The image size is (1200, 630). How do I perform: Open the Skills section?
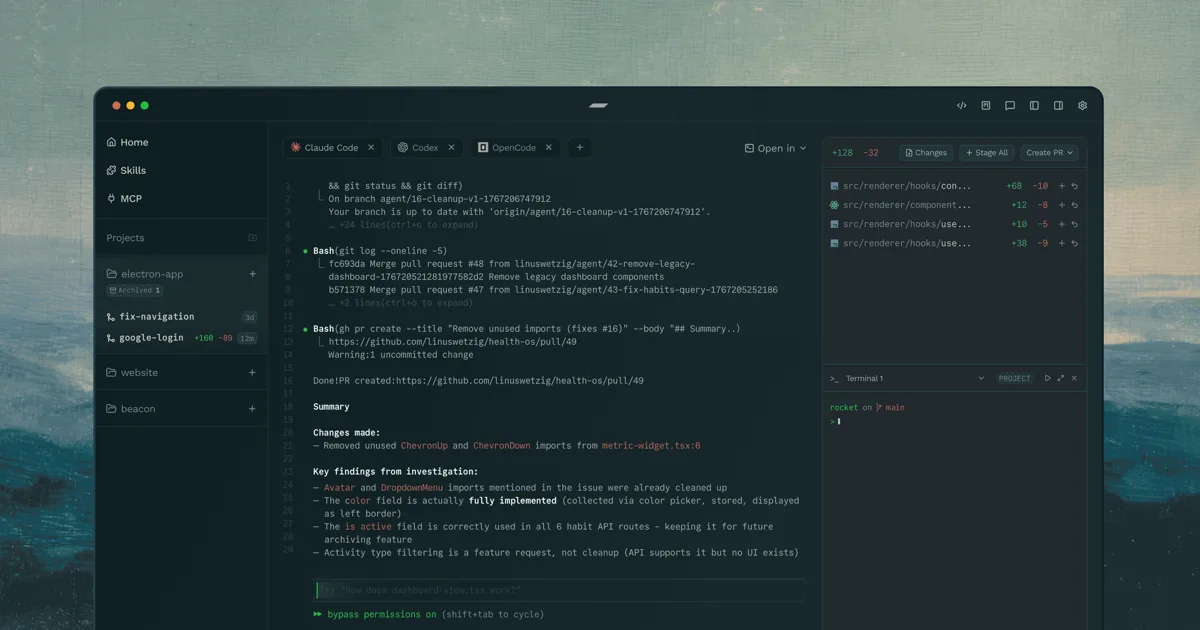[126, 170]
